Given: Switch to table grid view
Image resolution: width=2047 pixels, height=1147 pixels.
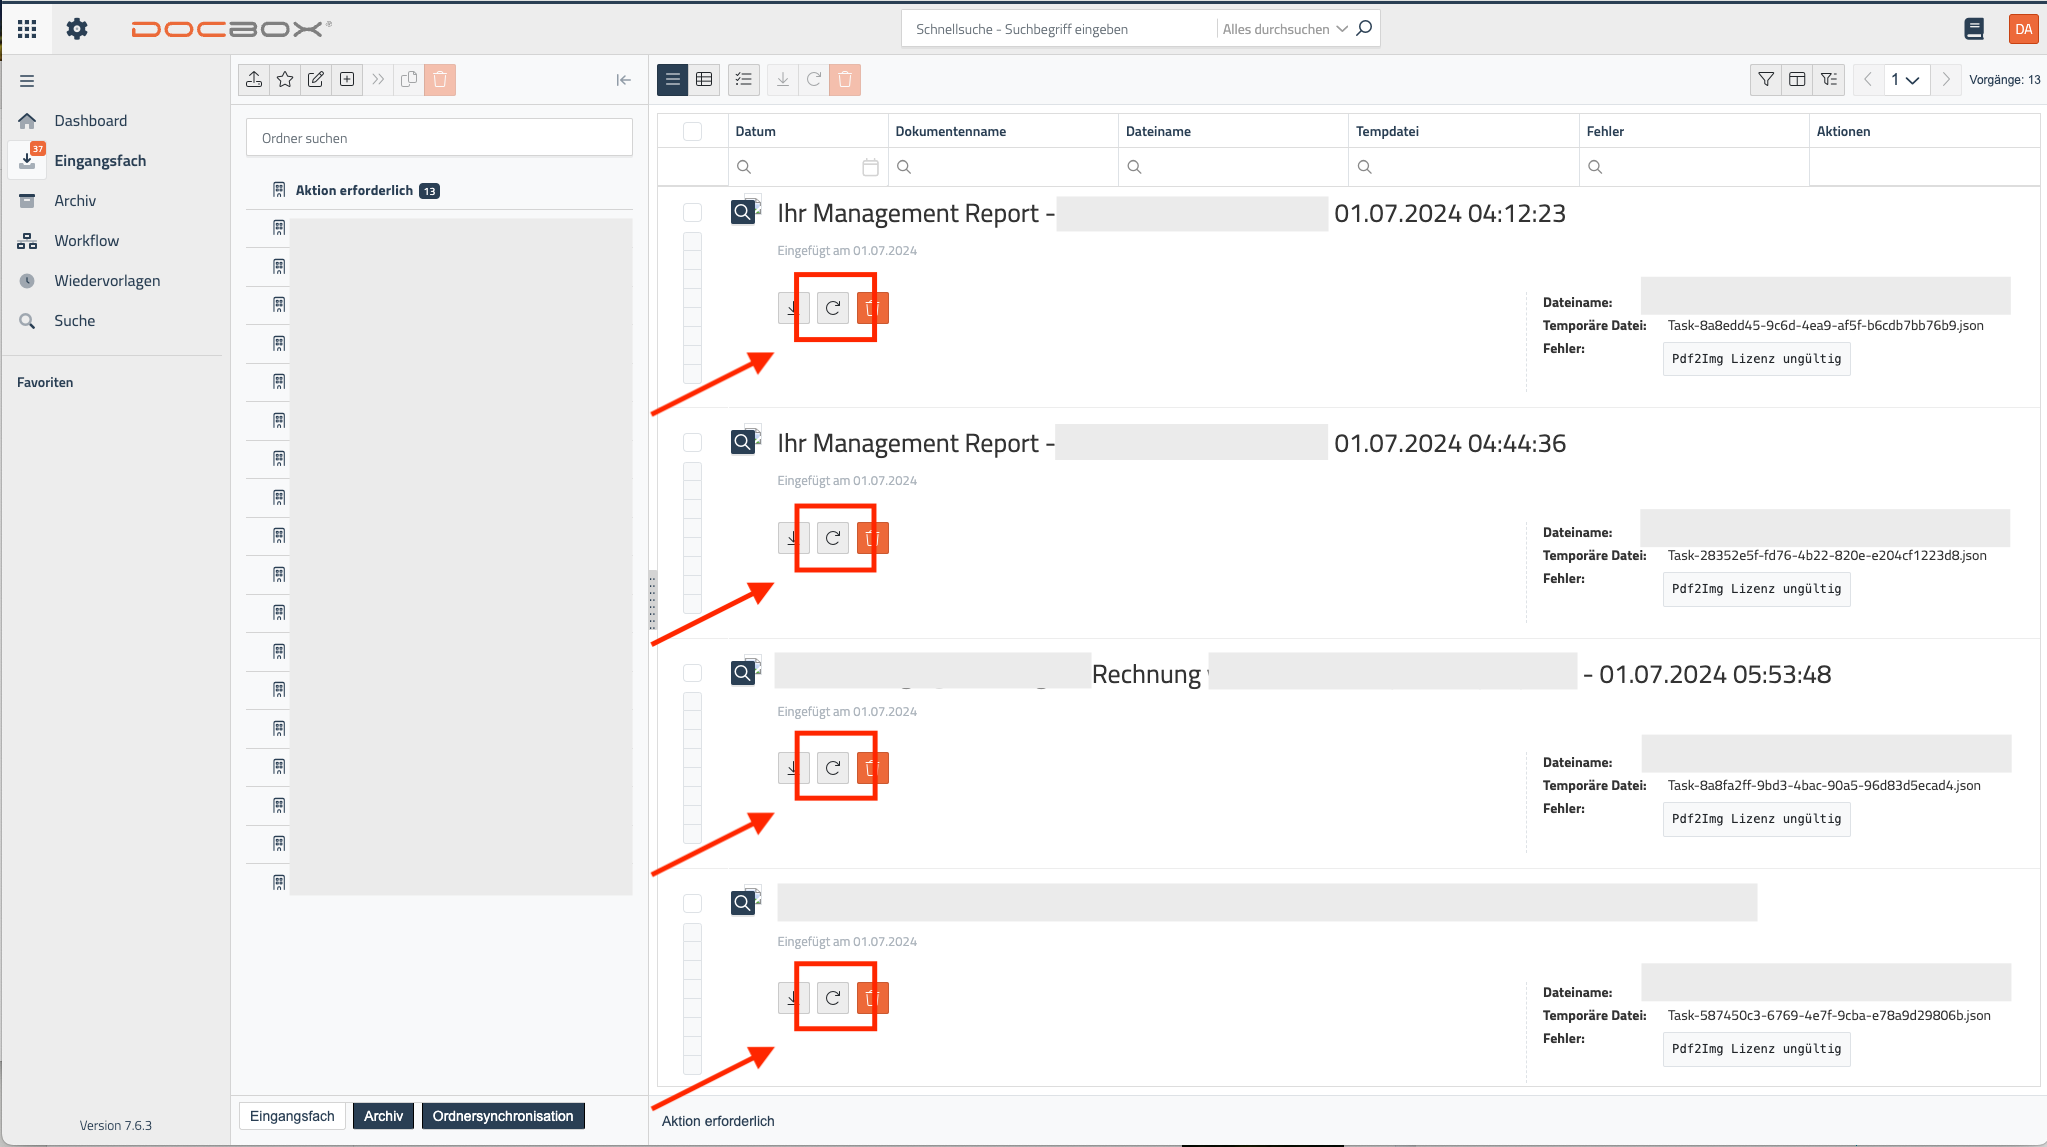Looking at the screenshot, I should (704, 80).
